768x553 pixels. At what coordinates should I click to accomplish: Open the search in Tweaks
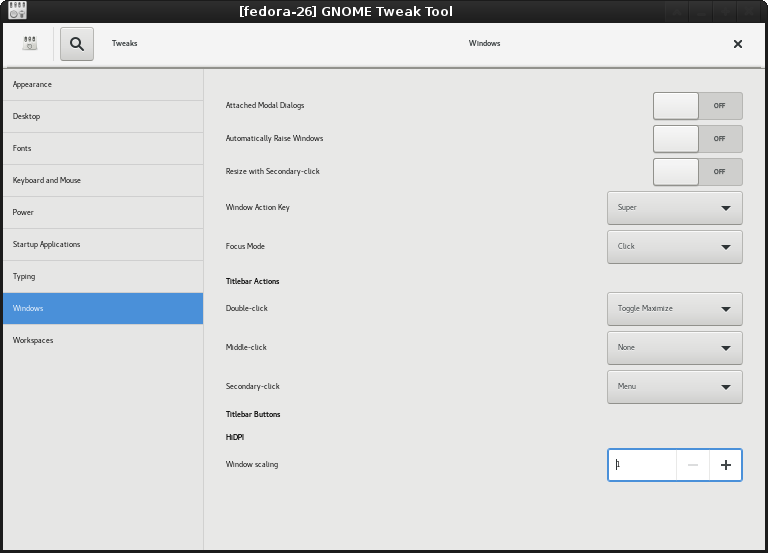[77, 44]
